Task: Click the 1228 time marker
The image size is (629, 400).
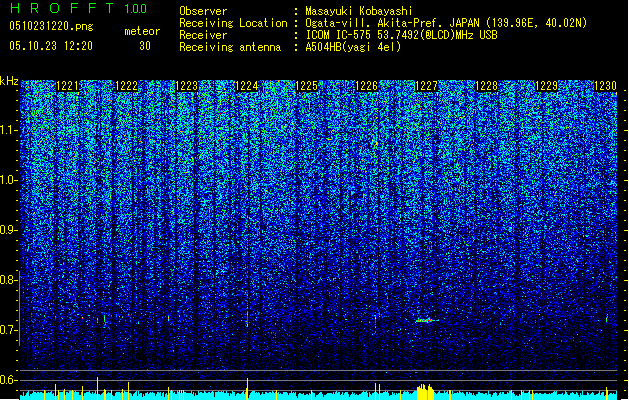Action: click(x=487, y=86)
